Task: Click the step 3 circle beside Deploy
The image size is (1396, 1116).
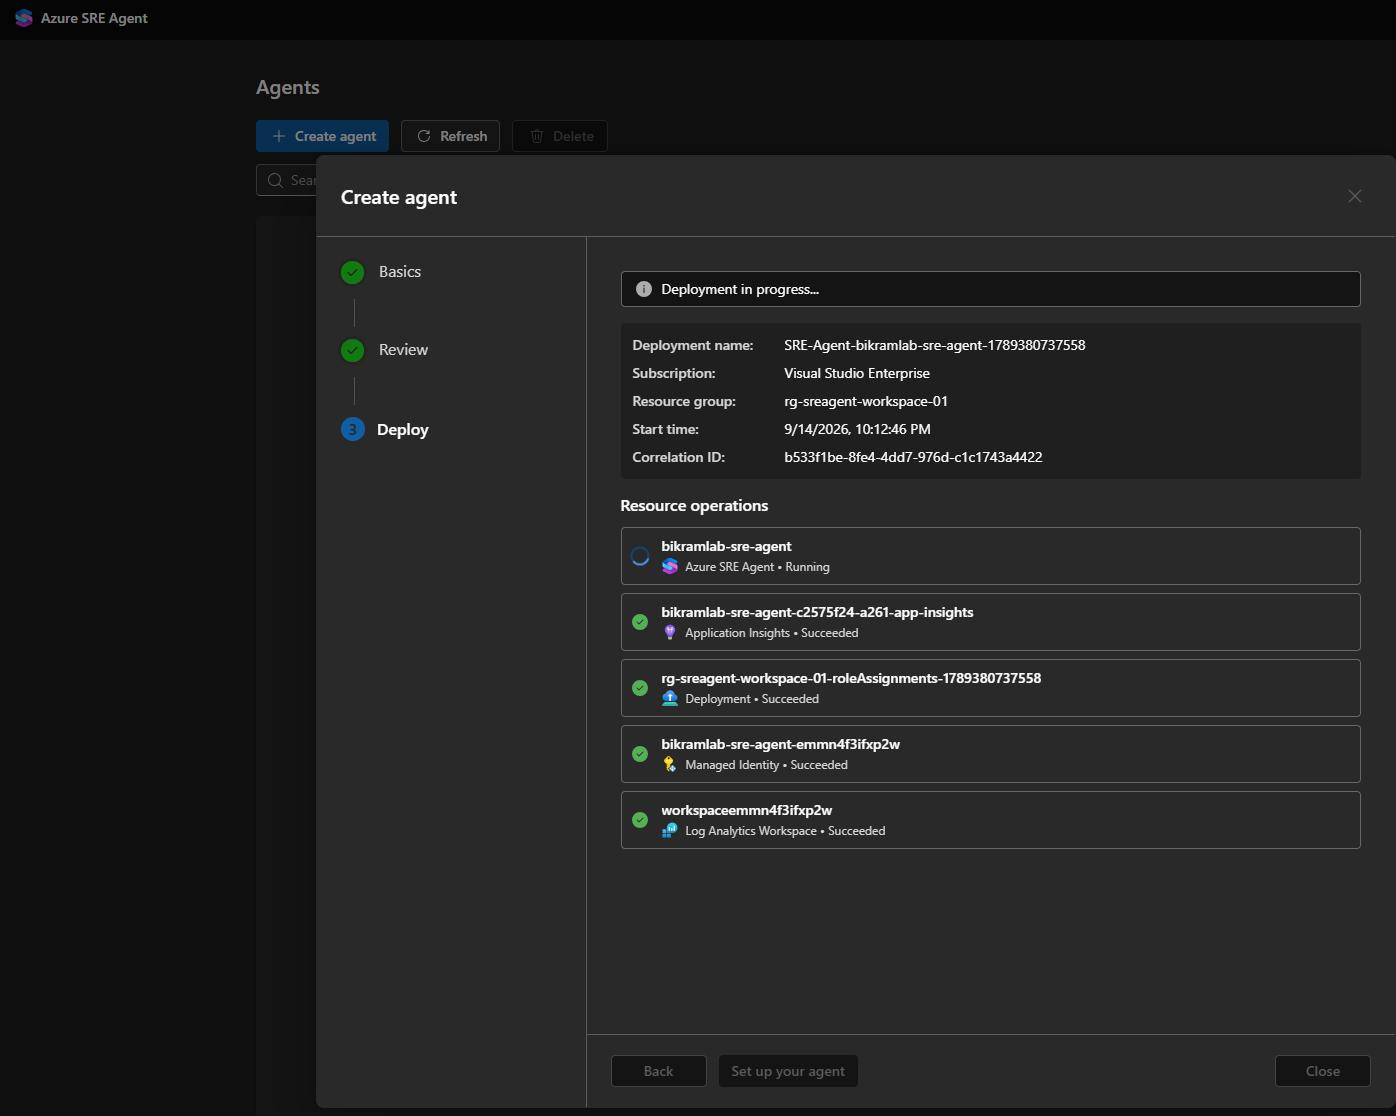Action: [x=353, y=430]
